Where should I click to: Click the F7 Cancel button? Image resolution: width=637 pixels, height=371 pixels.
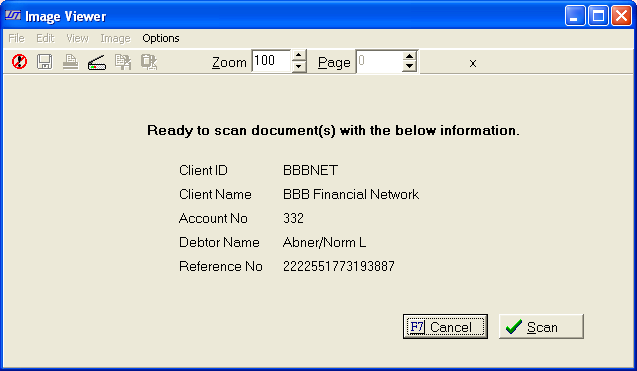click(x=445, y=326)
